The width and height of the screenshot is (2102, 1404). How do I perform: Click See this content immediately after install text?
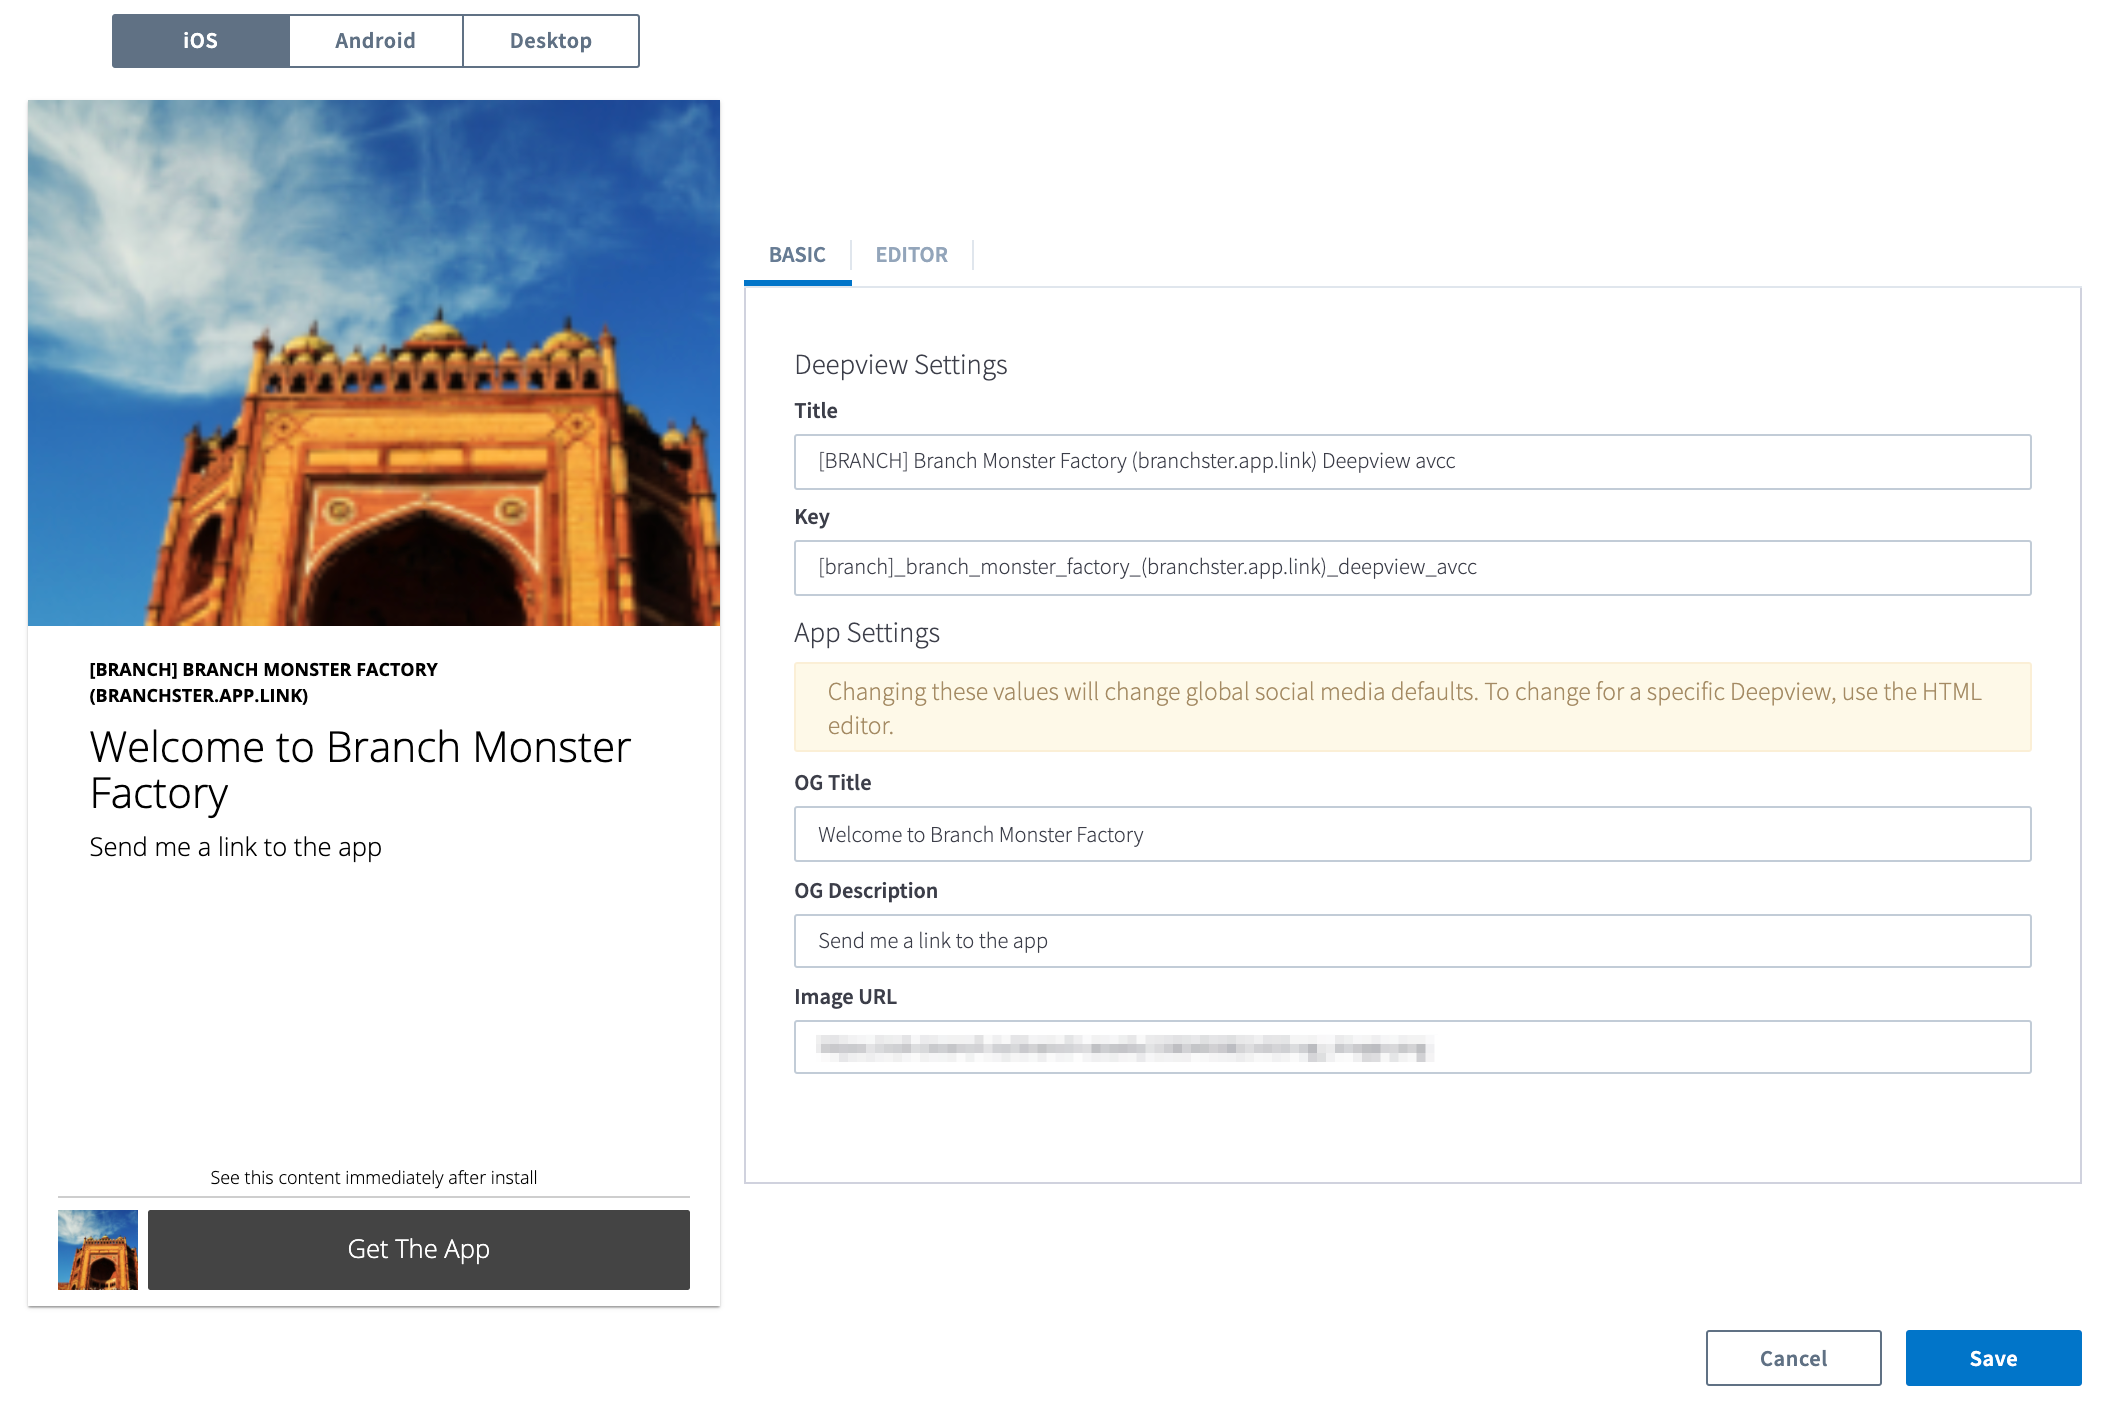[374, 1178]
